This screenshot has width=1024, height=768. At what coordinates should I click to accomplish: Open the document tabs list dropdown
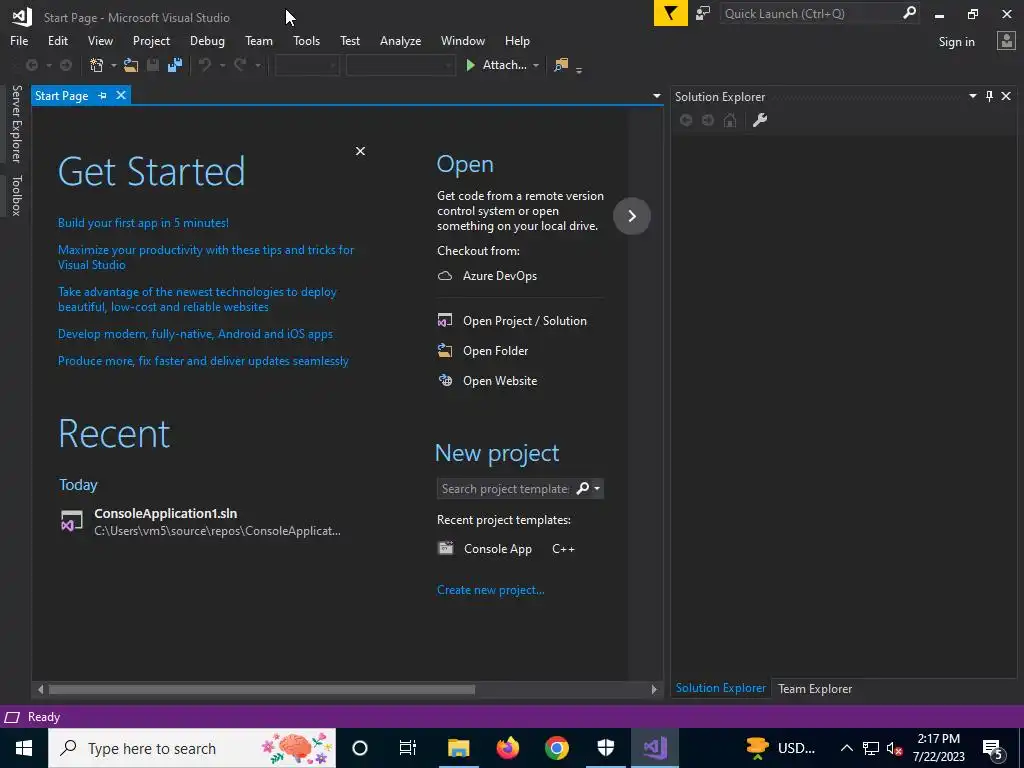pos(656,96)
